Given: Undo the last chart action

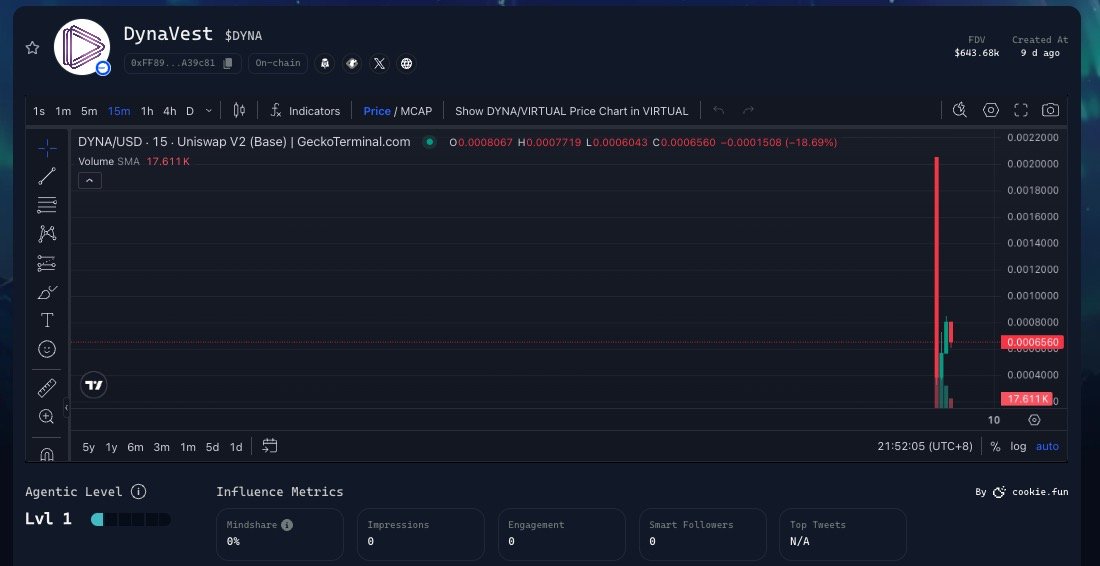Looking at the screenshot, I should click(x=718, y=110).
